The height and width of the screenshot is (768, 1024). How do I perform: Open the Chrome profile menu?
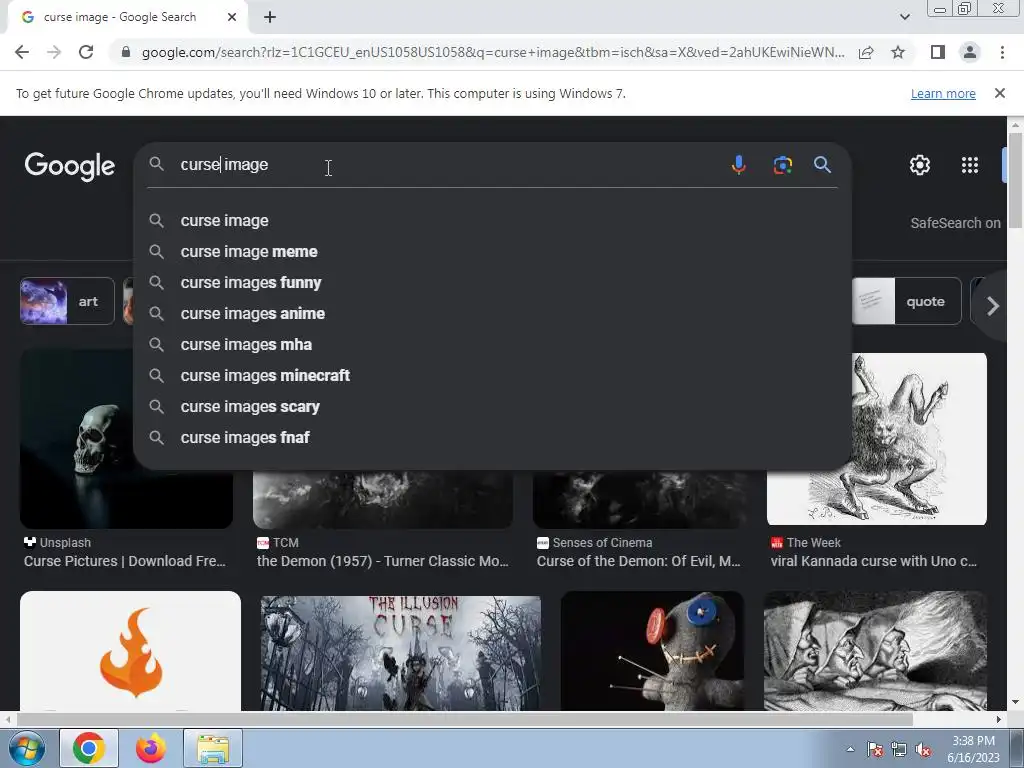pyautogui.click(x=970, y=52)
